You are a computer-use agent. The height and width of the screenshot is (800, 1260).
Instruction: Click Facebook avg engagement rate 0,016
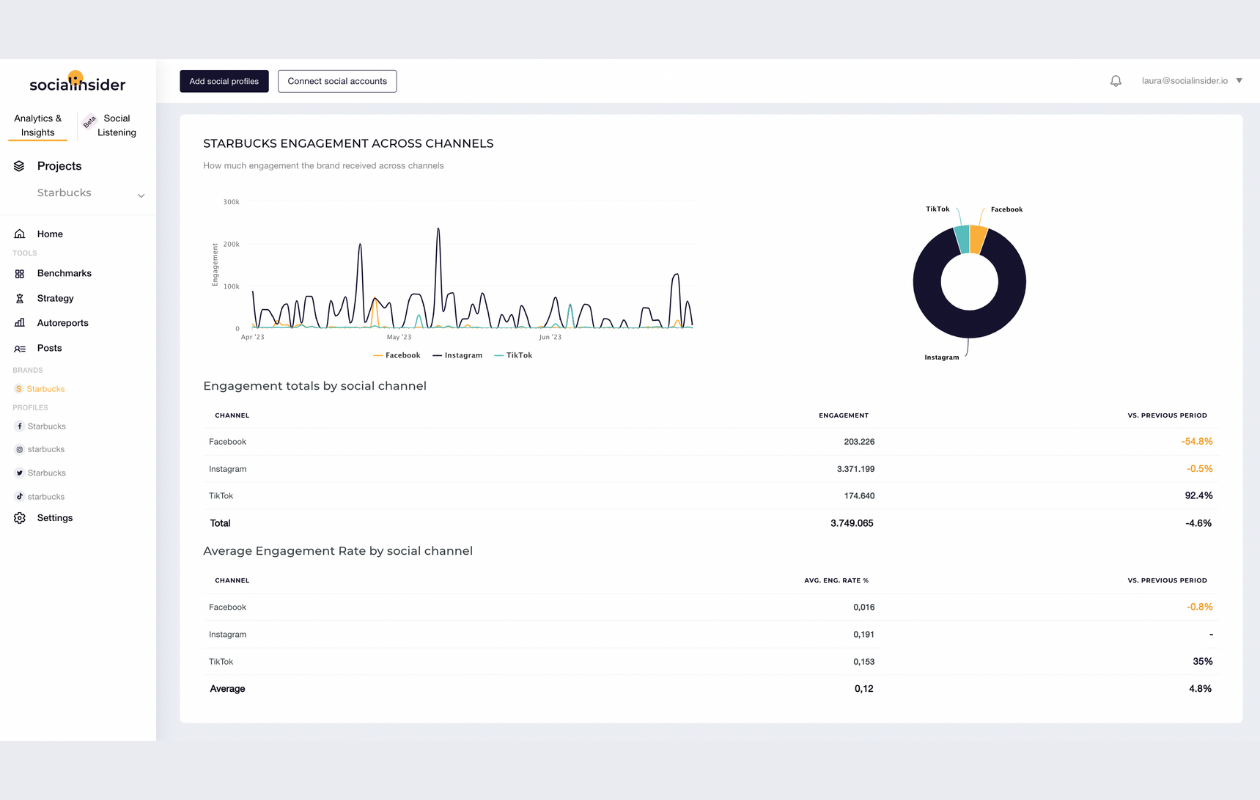(x=864, y=607)
